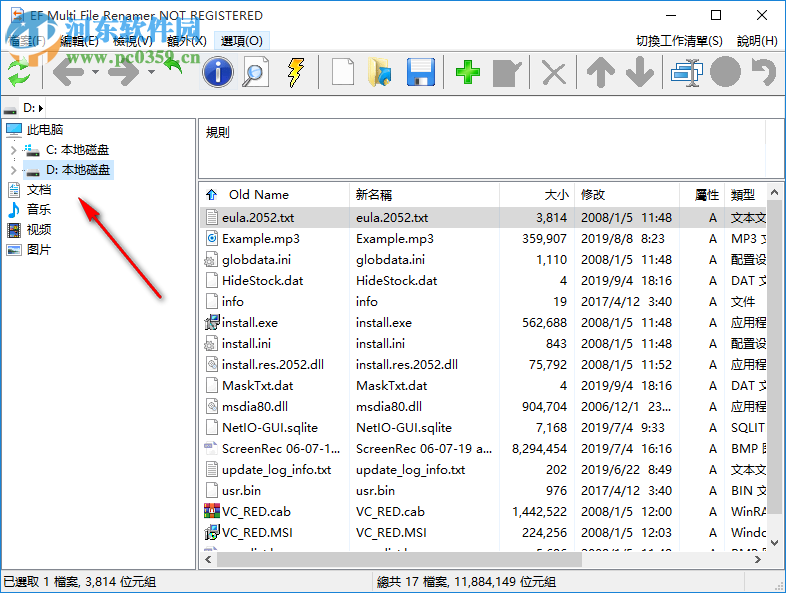Open the 檔案(F) menu
The width and height of the screenshot is (786, 593).
coord(28,41)
